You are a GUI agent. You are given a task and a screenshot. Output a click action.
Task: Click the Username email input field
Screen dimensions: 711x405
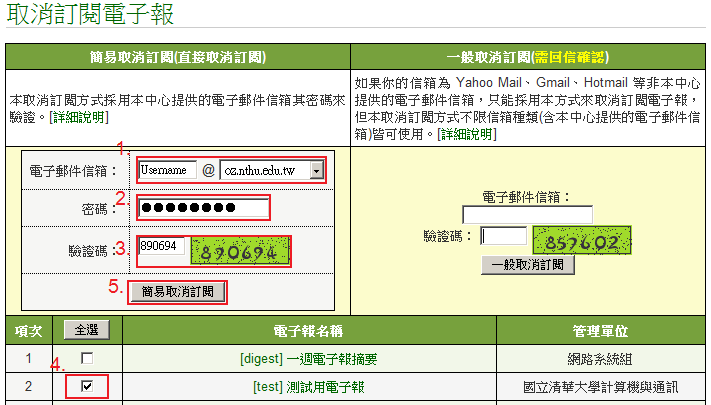[x=167, y=171]
